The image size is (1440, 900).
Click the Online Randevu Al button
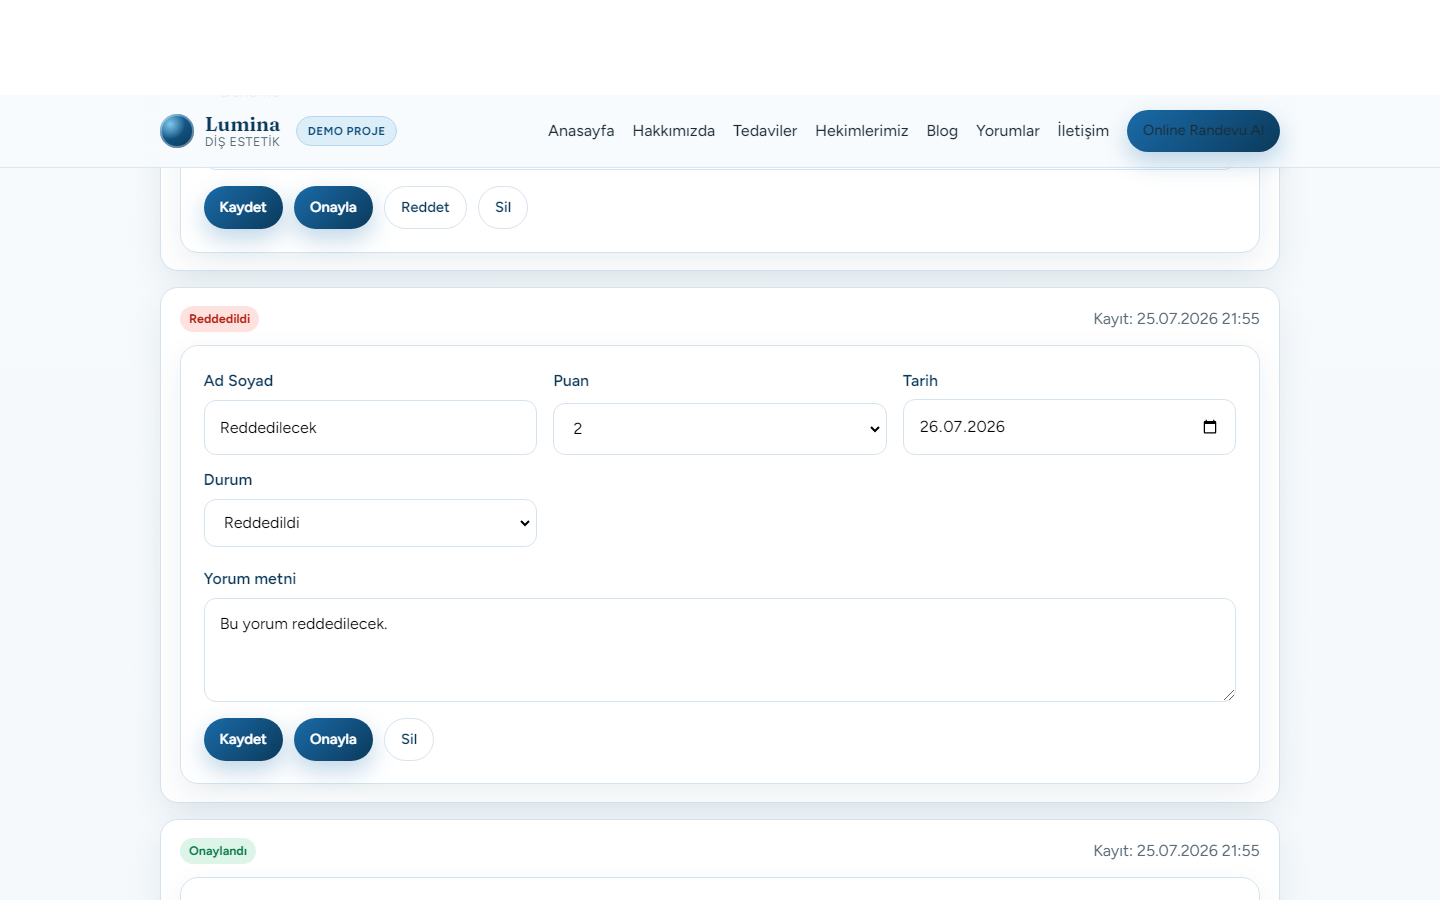pyautogui.click(x=1203, y=131)
